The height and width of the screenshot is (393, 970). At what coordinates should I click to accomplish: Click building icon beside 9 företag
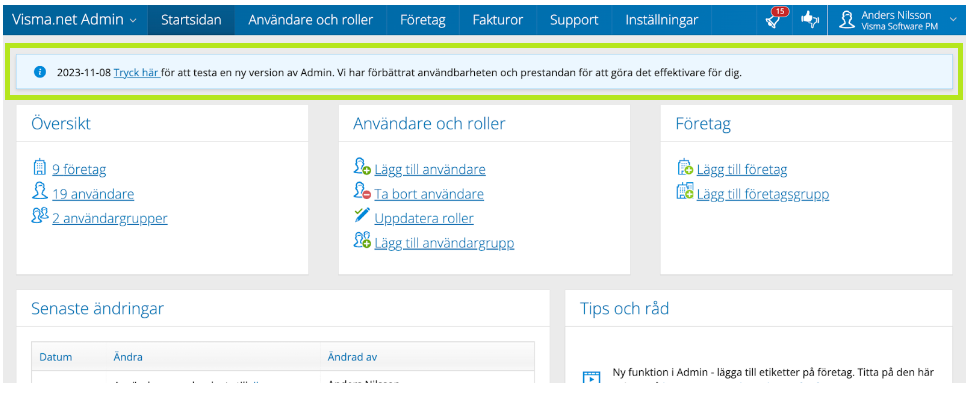click(x=40, y=167)
